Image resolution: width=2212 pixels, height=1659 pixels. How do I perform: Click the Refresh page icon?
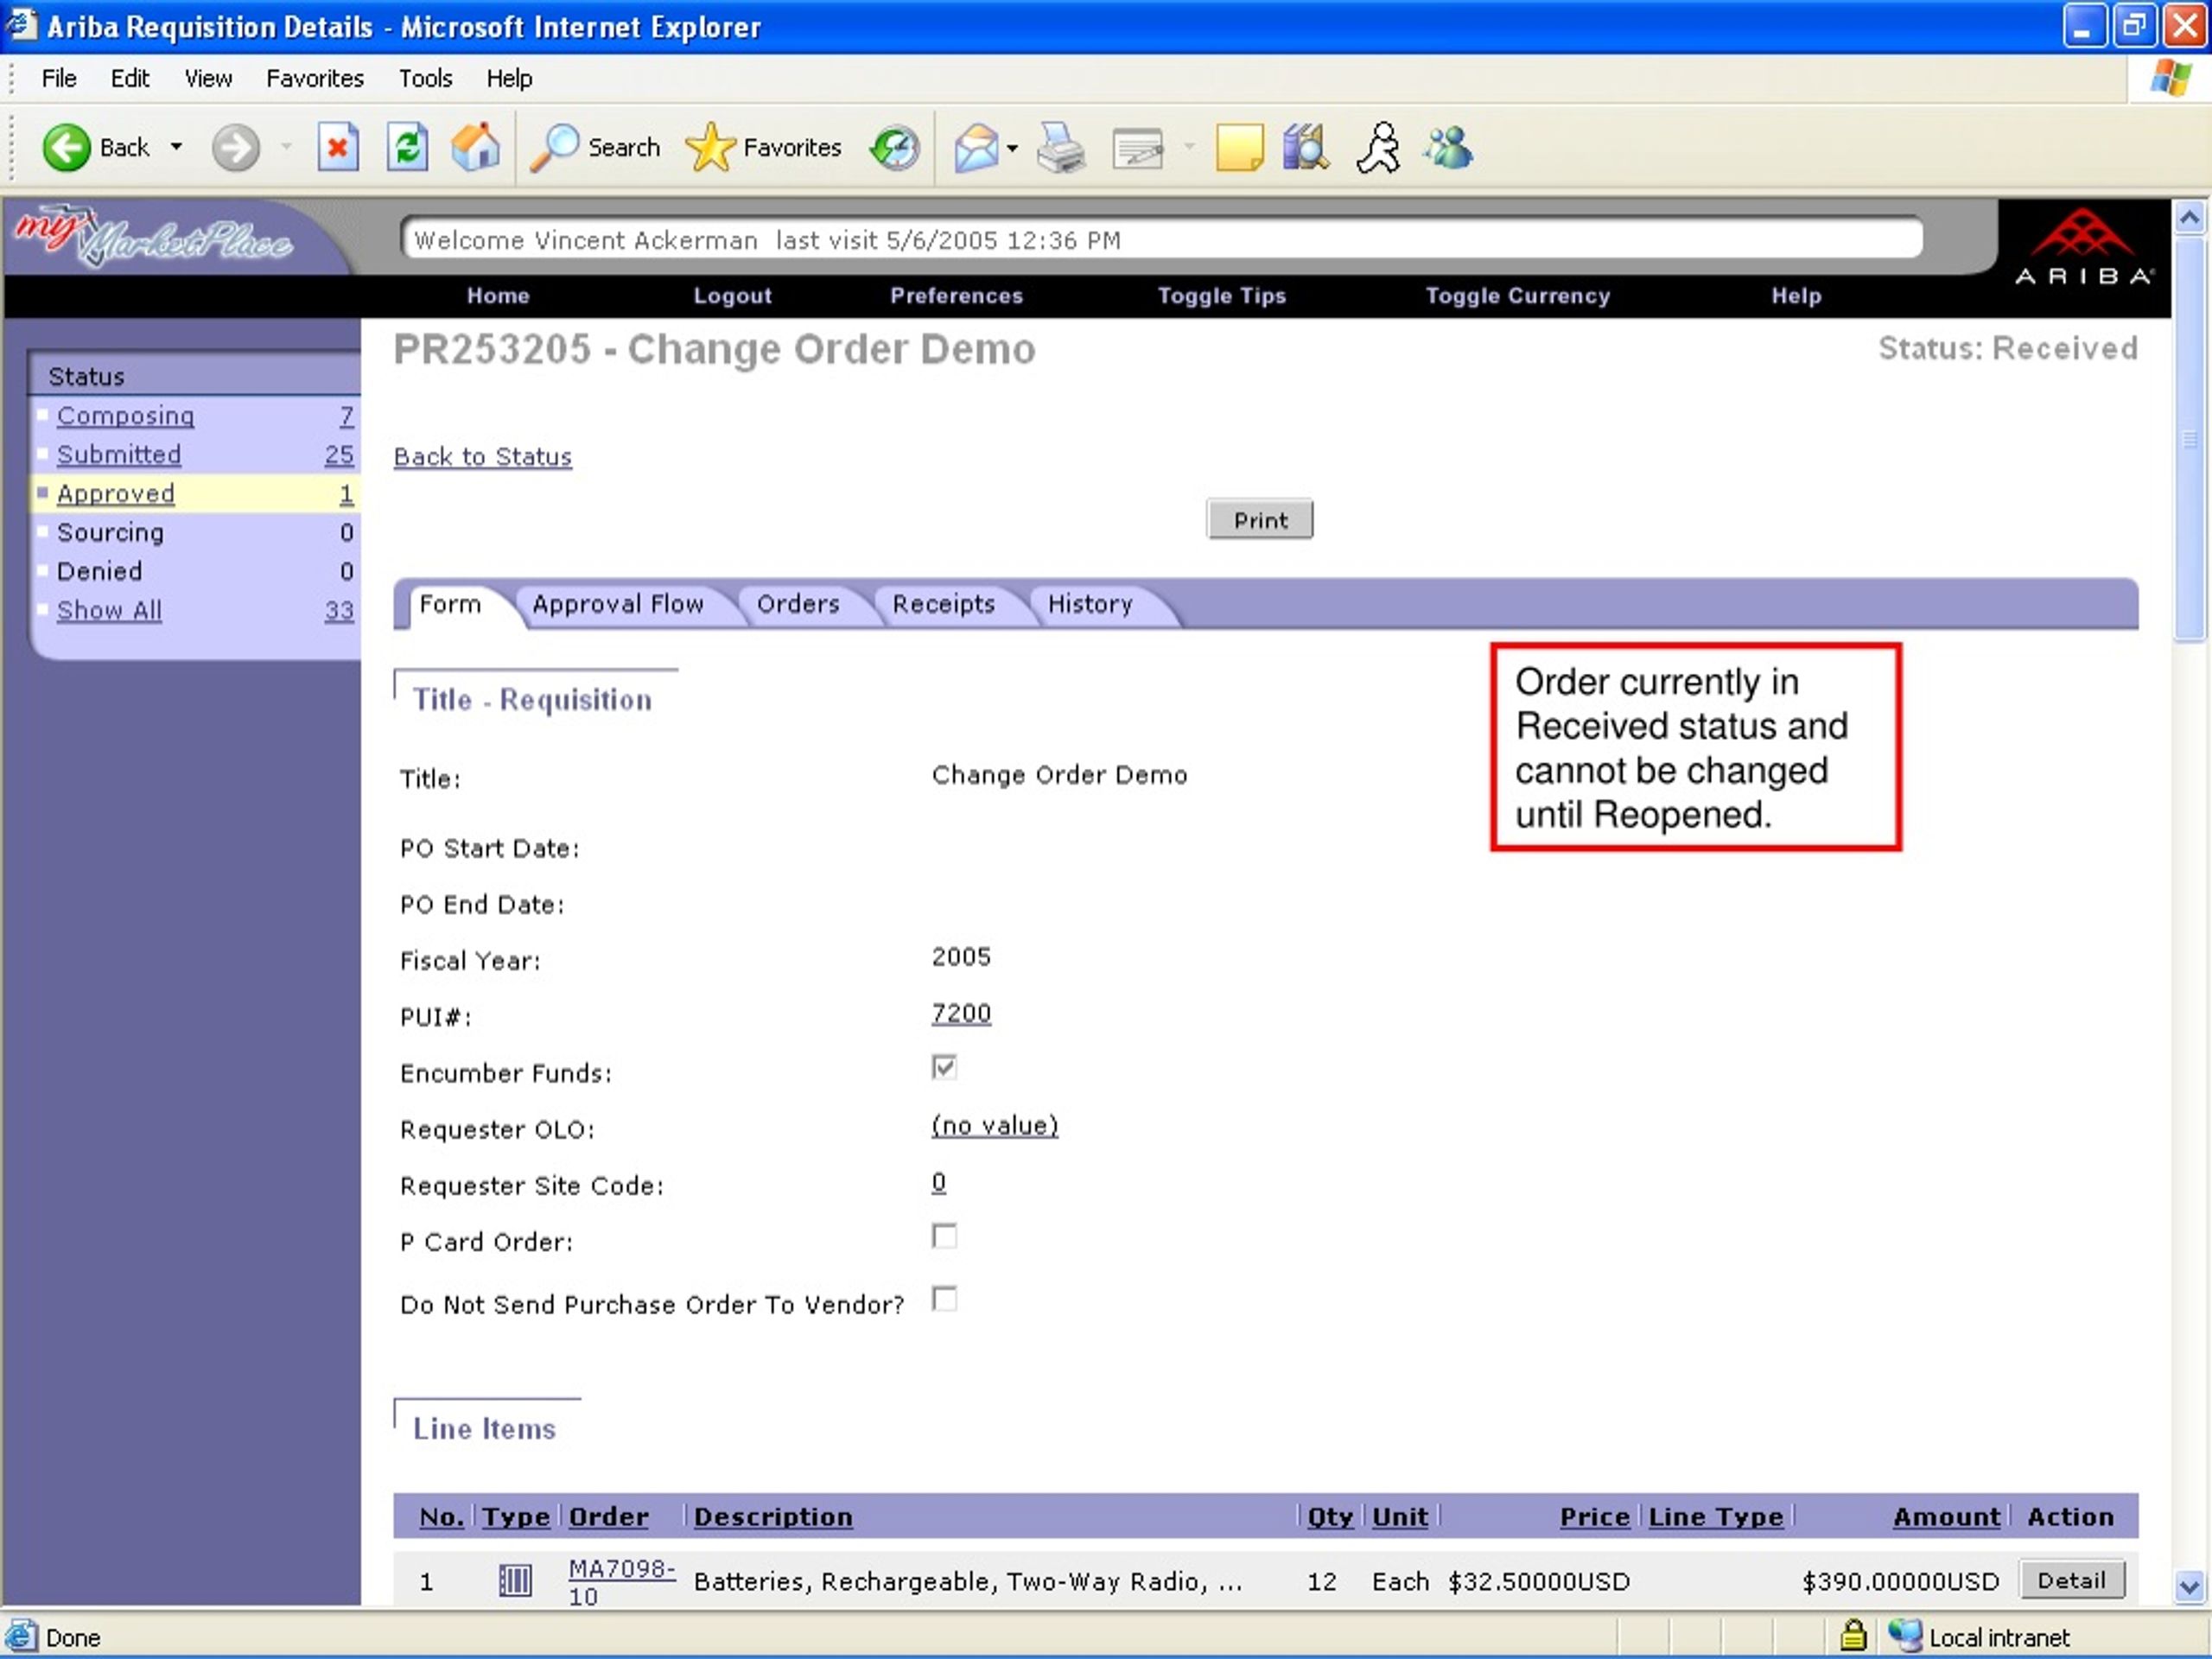coord(407,148)
